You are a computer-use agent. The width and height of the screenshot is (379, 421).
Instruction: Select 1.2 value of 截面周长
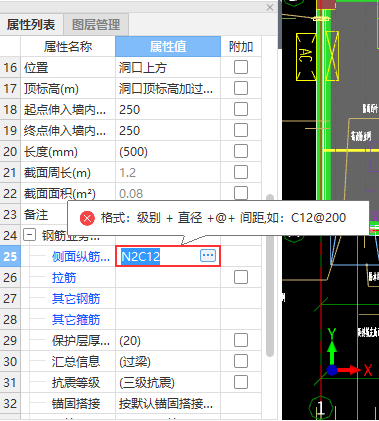click(168, 173)
